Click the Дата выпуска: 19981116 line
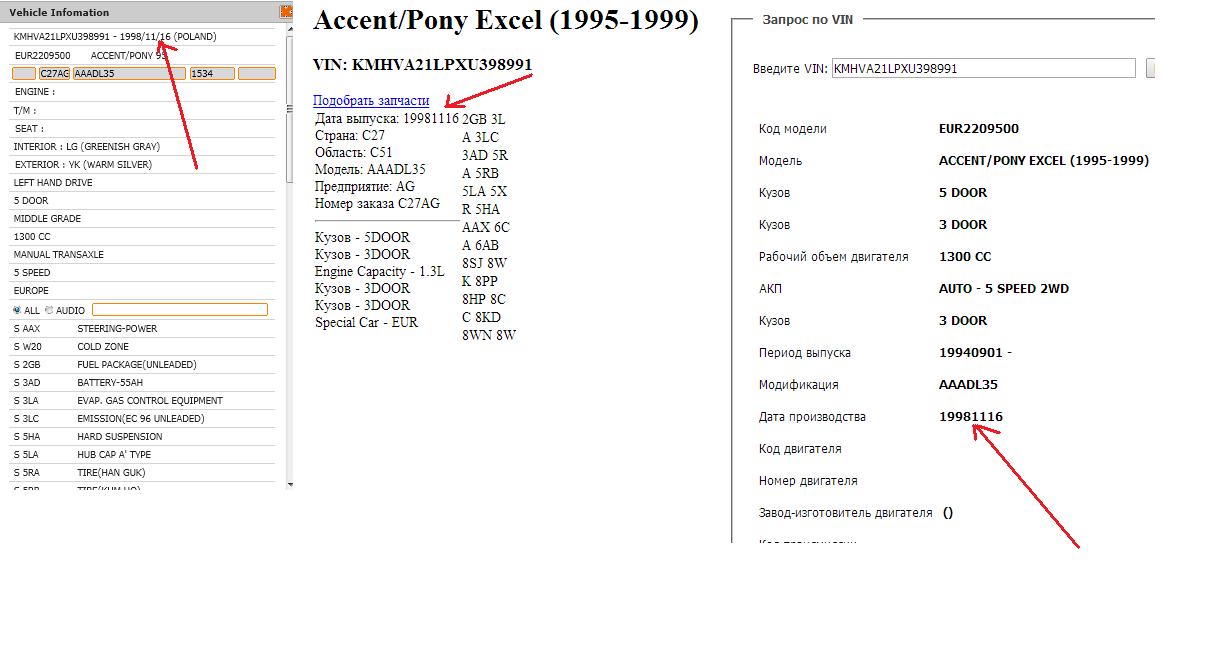The height and width of the screenshot is (650, 1218). (387, 118)
